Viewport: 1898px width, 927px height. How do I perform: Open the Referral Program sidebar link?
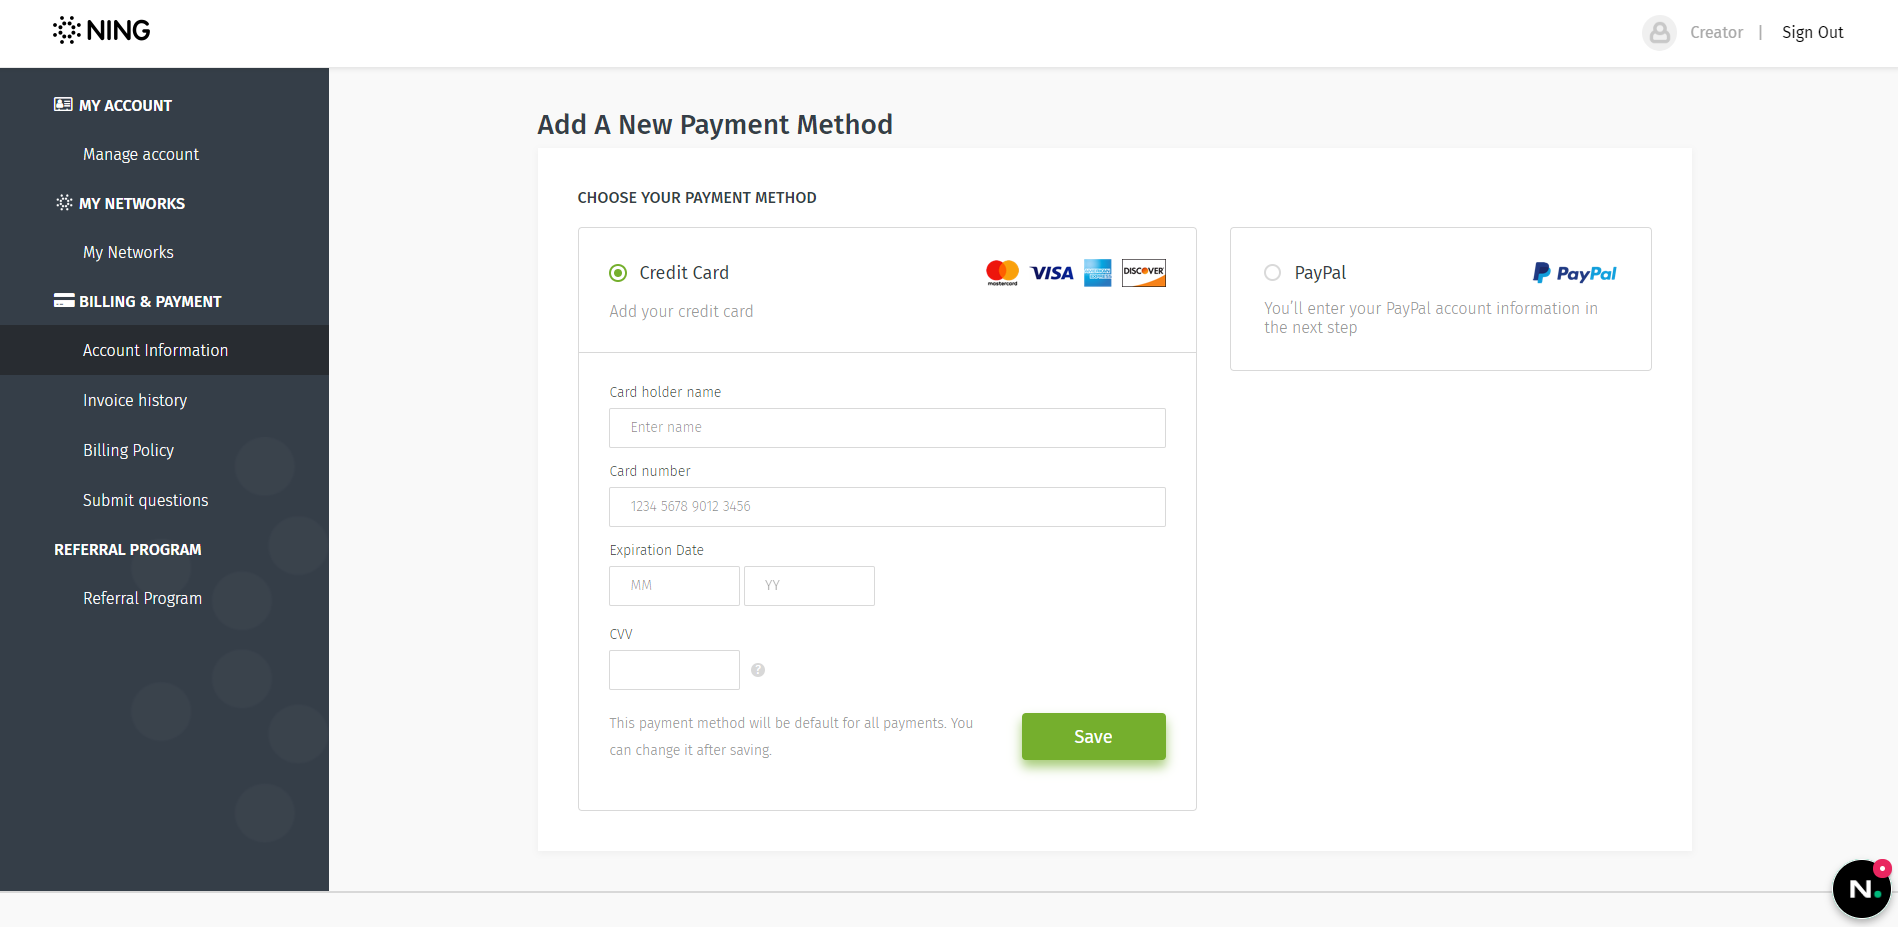(142, 598)
